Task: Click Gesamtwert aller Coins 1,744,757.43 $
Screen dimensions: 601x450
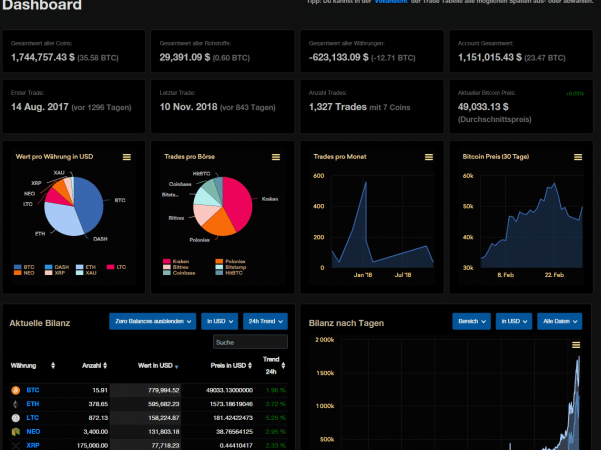Action: 43,57
